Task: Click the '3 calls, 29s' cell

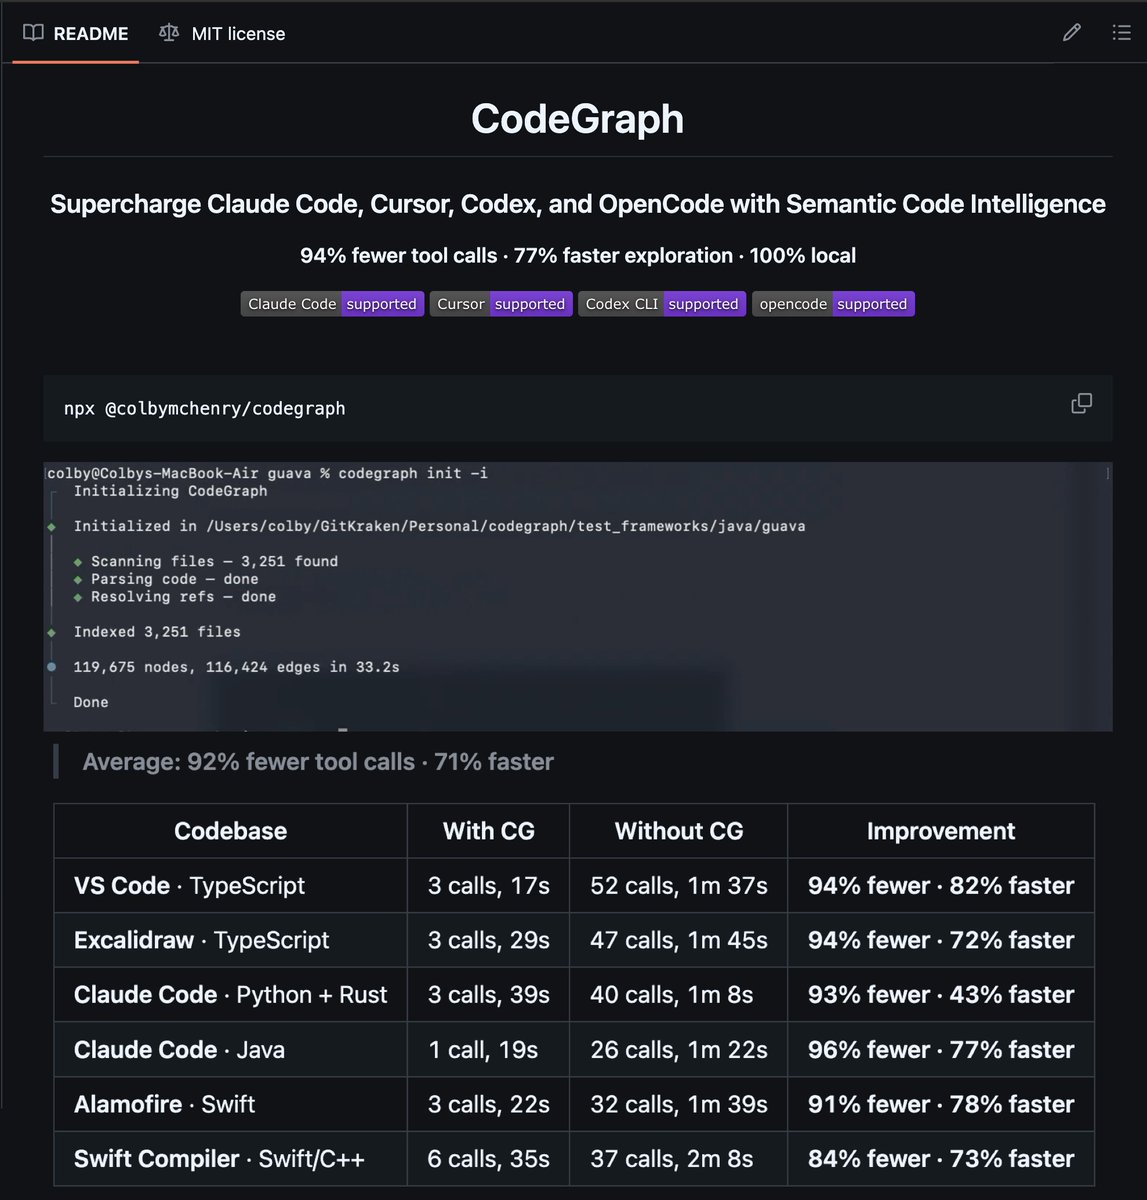Action: click(488, 940)
